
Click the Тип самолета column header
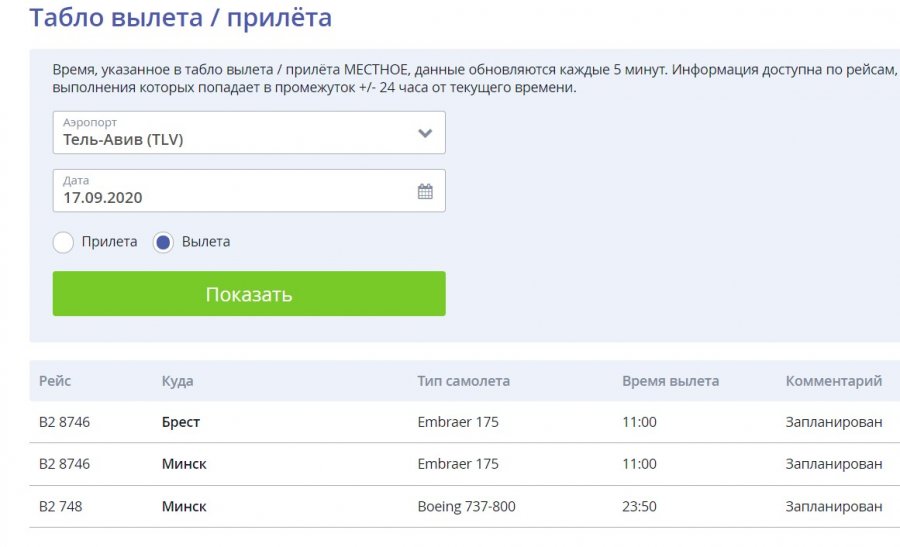pyautogui.click(x=464, y=381)
